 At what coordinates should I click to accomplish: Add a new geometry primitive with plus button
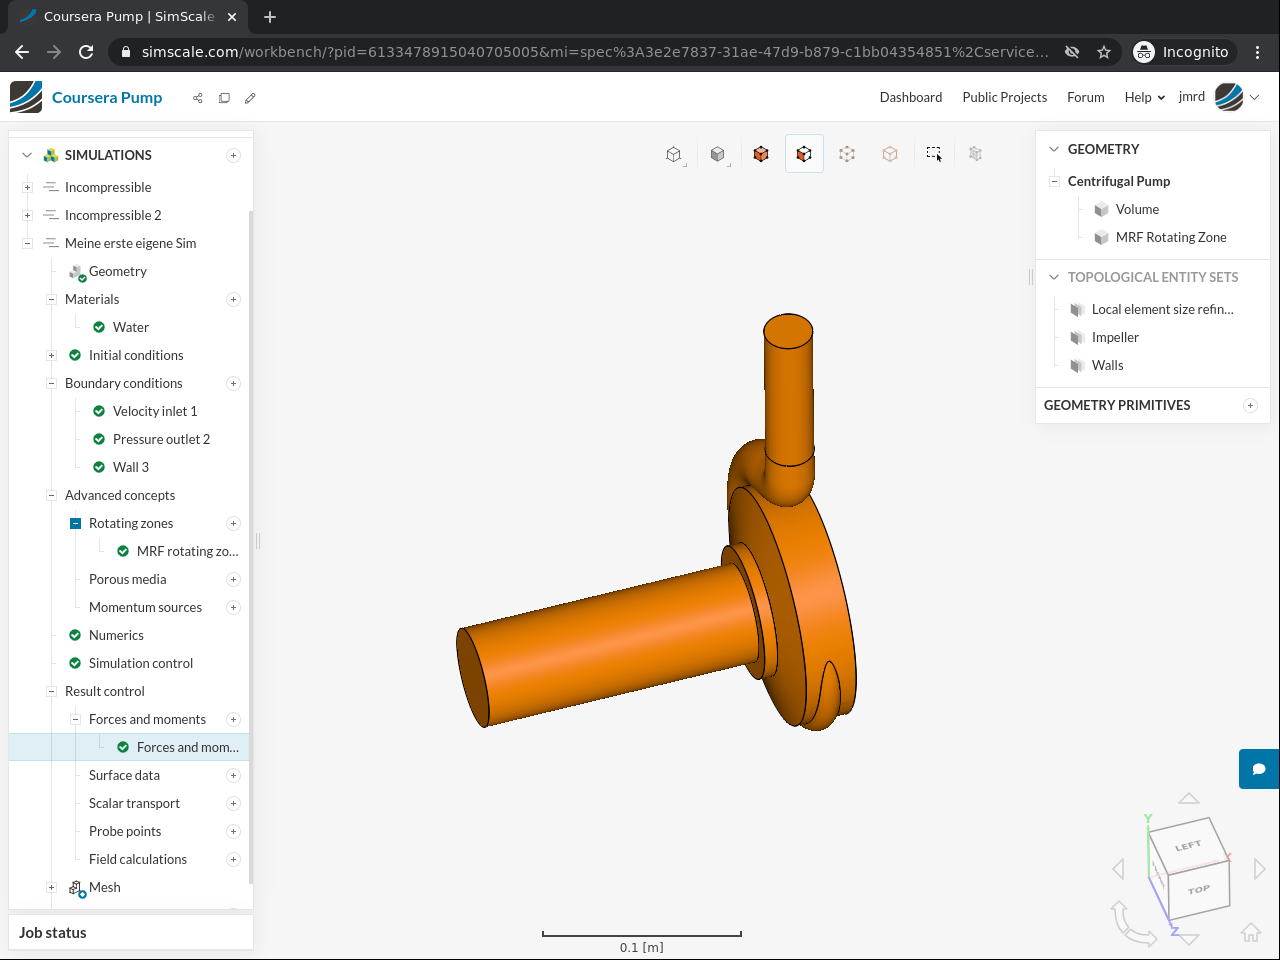[1250, 405]
